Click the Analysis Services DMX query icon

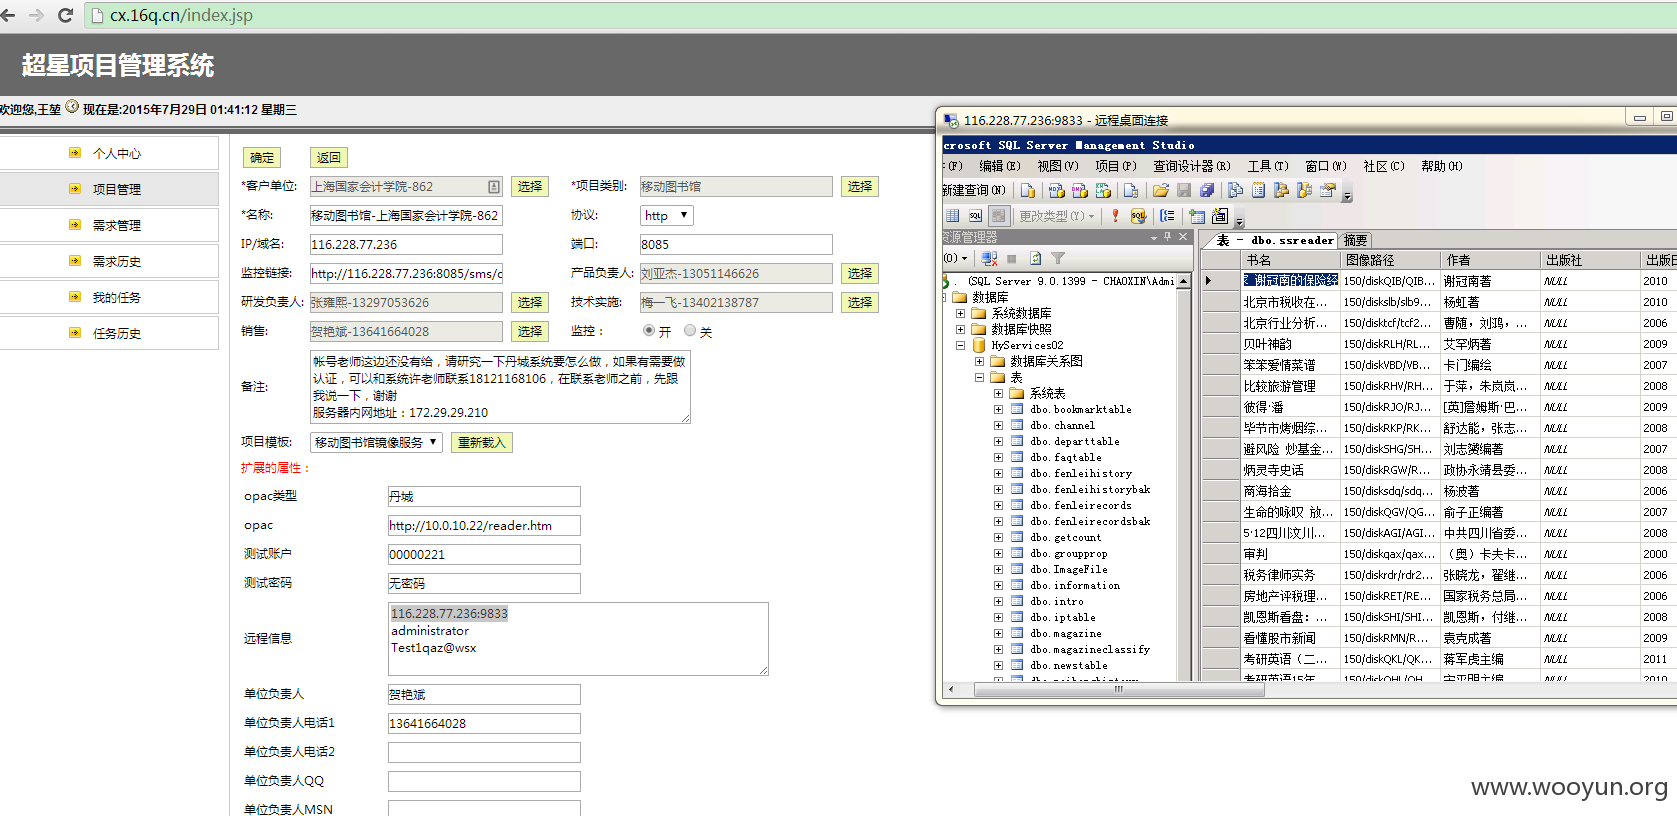click(x=1080, y=190)
